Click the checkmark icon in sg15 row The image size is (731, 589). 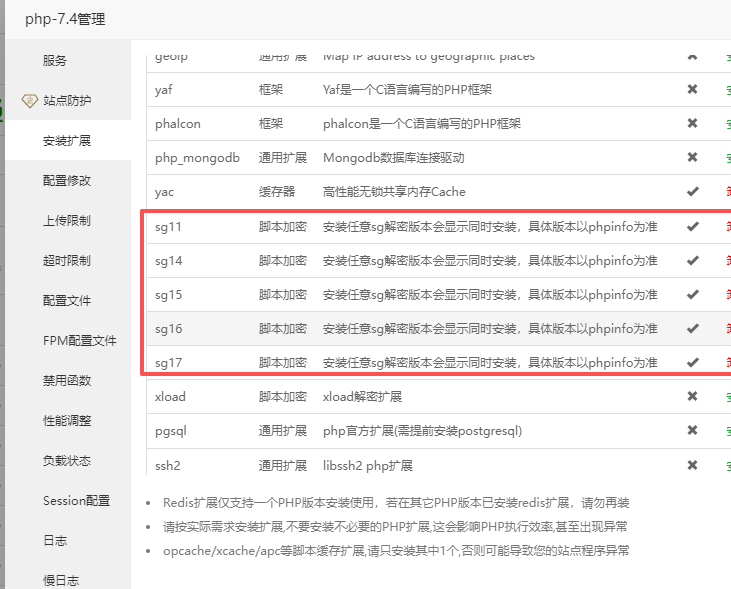693,295
